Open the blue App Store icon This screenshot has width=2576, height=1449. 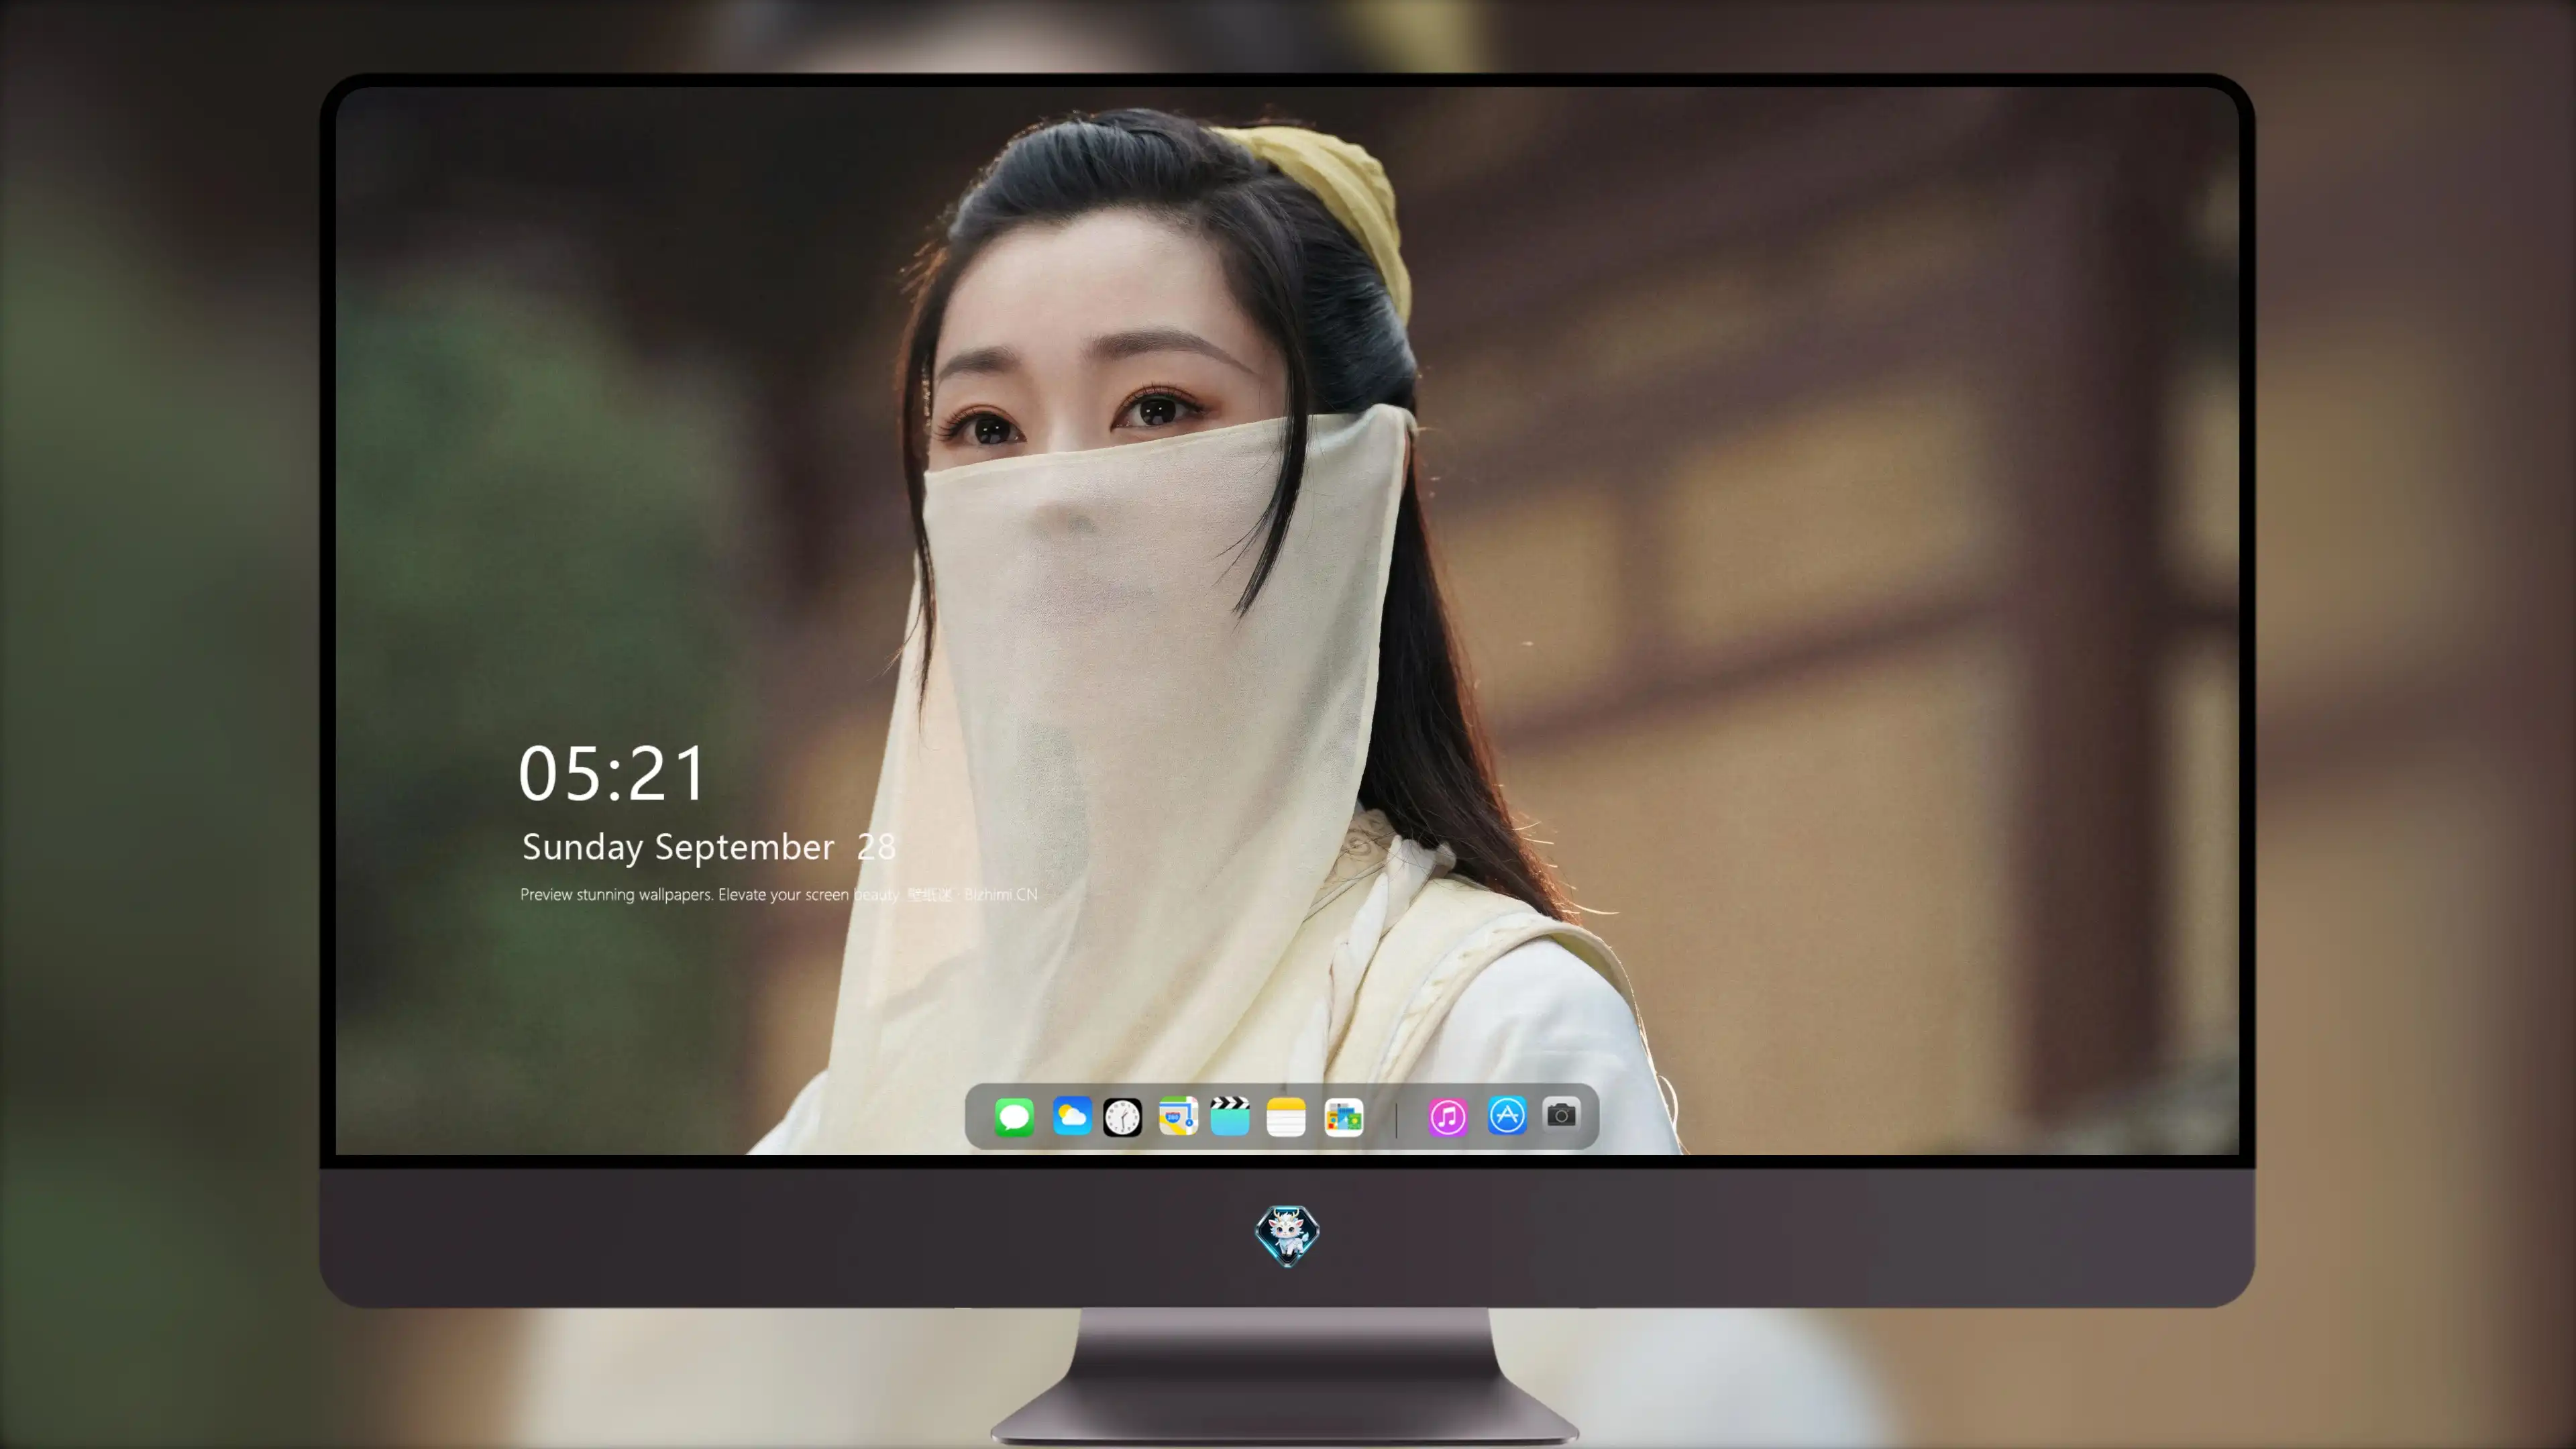1507,1116
